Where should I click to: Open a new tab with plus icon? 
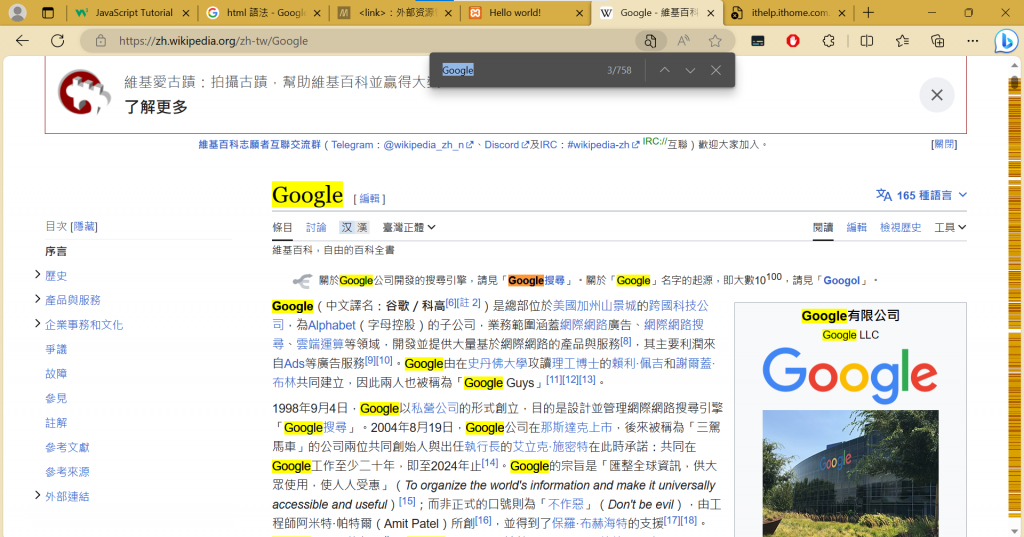868,12
